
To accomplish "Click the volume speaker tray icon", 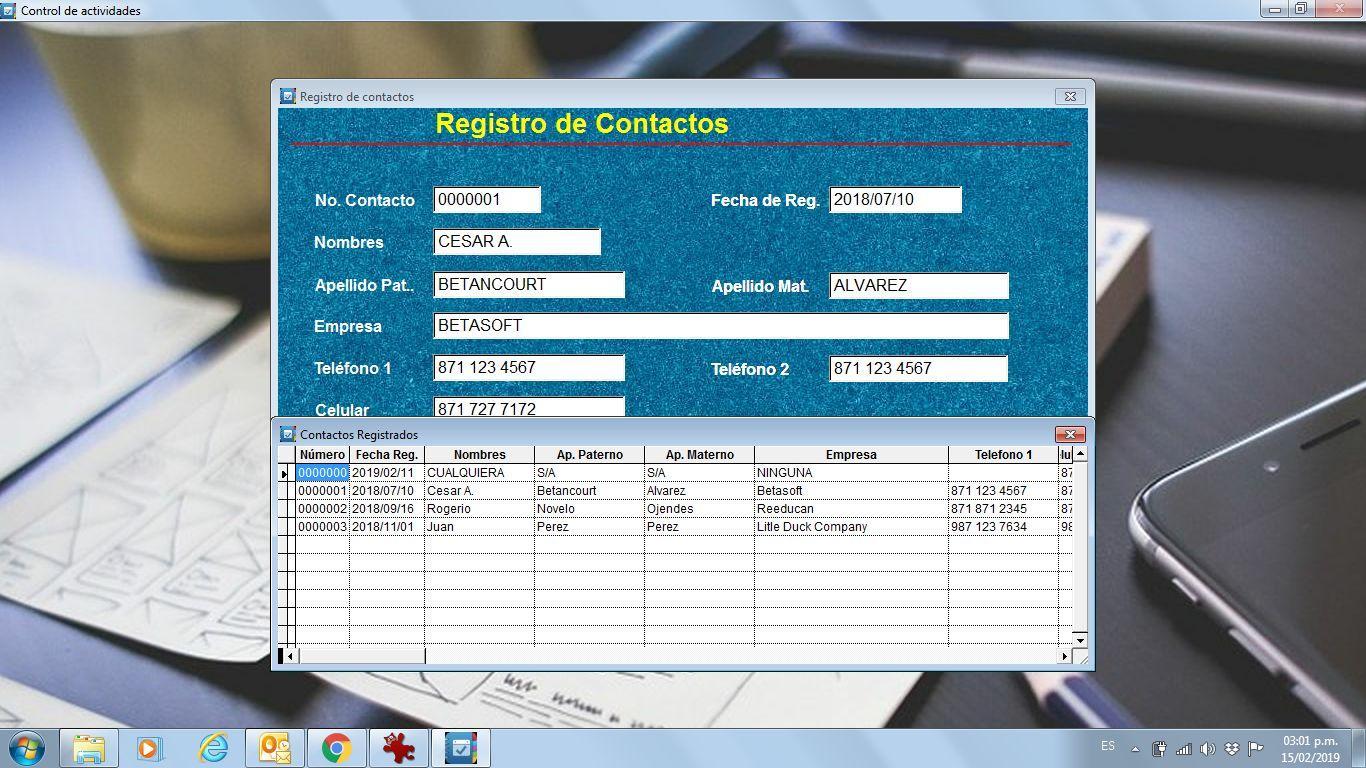I will (x=1208, y=748).
